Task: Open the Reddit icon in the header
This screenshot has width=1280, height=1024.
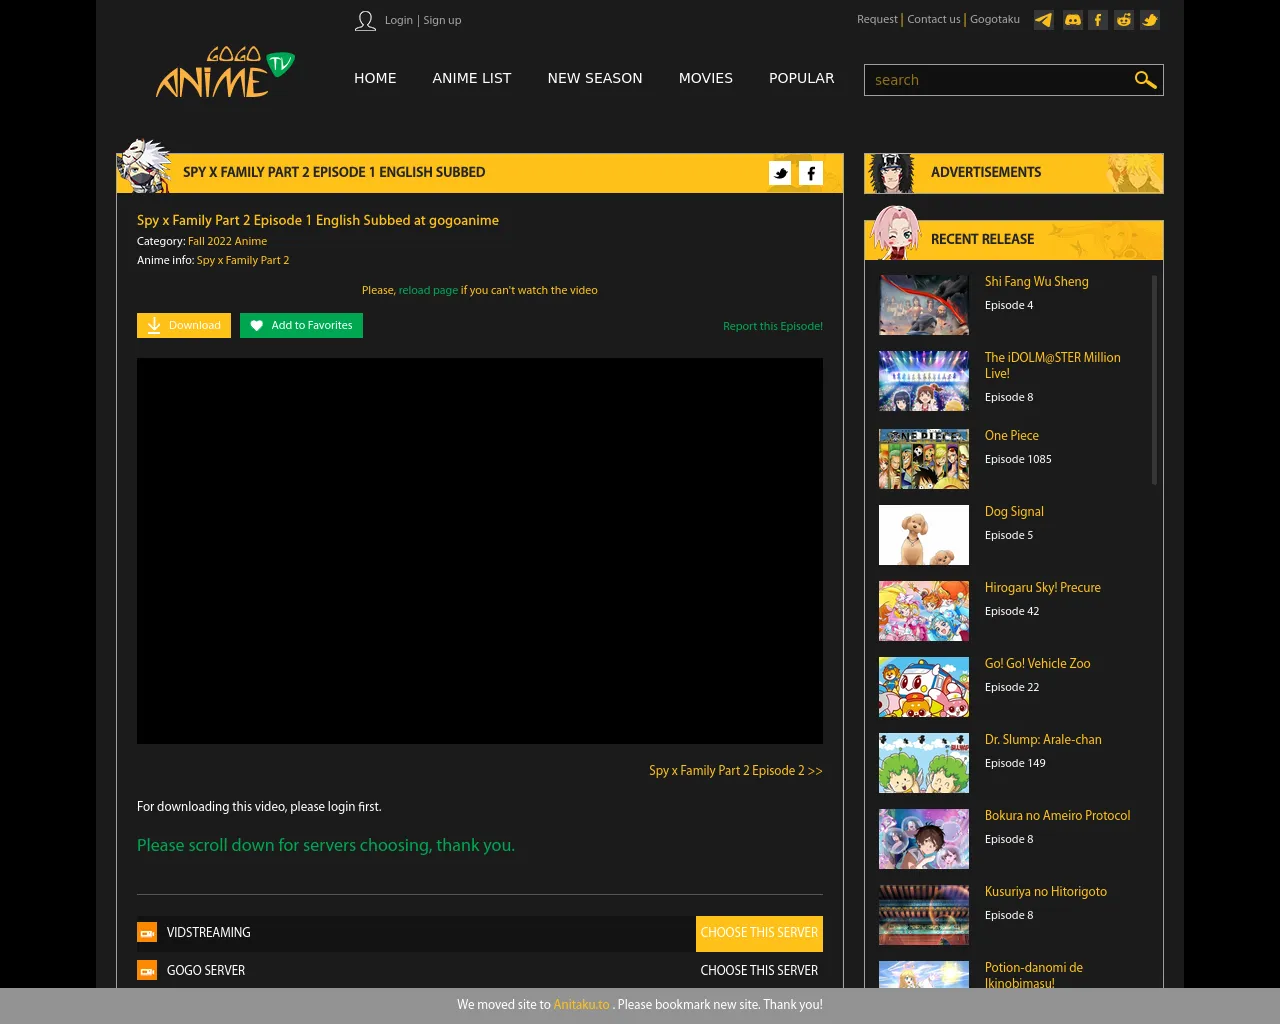Action: pos(1124,20)
